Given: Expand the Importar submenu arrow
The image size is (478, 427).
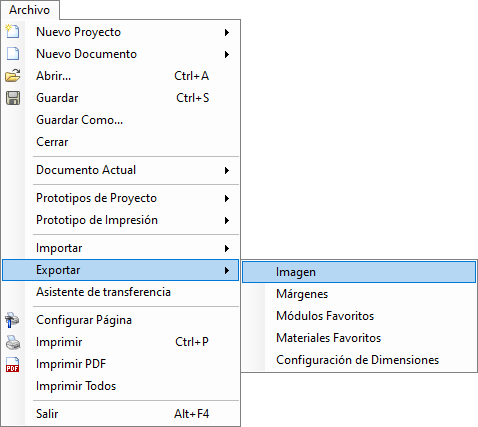Looking at the screenshot, I should 227,248.
